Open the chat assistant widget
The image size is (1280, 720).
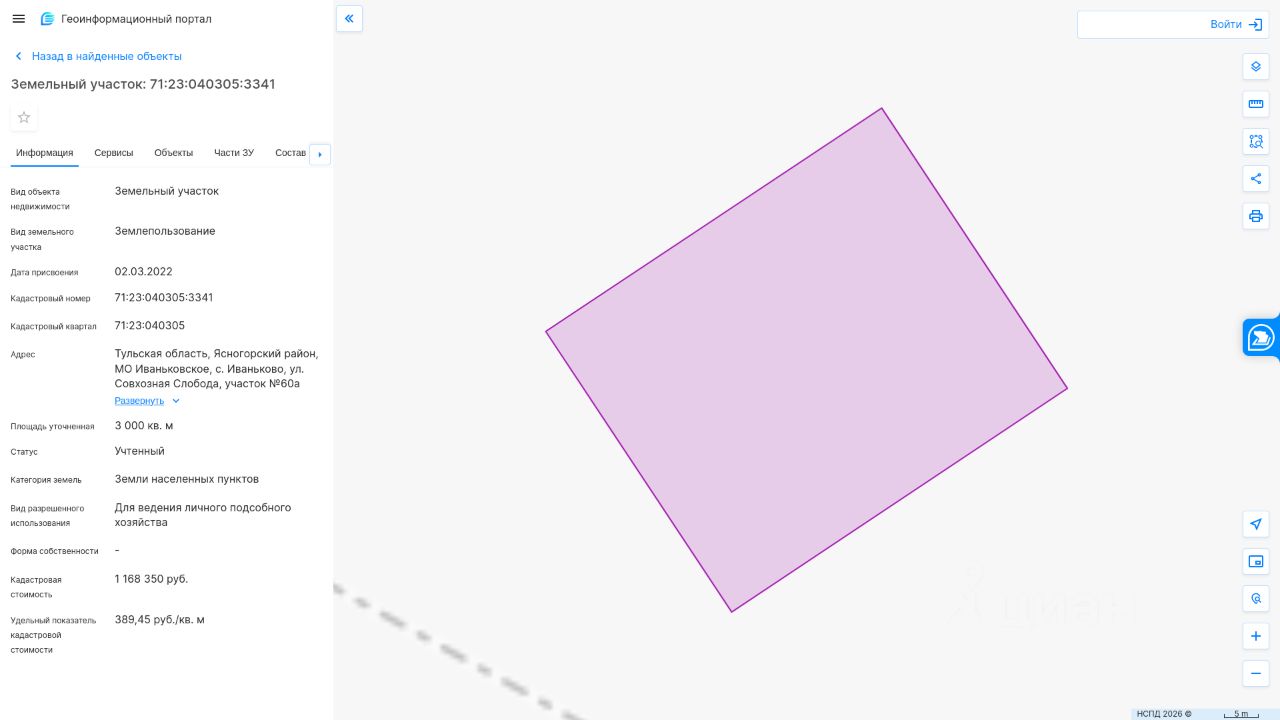(1260, 337)
